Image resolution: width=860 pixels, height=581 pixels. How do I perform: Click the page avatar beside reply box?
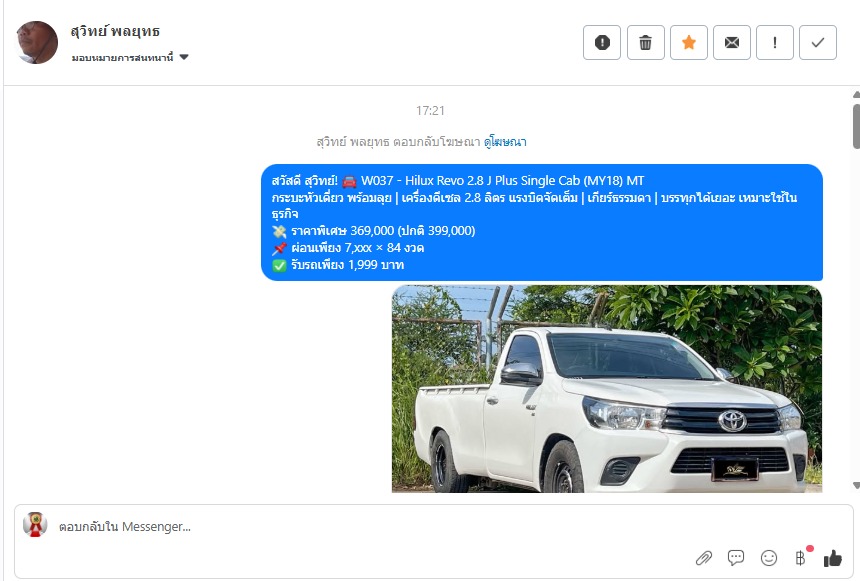[35, 525]
